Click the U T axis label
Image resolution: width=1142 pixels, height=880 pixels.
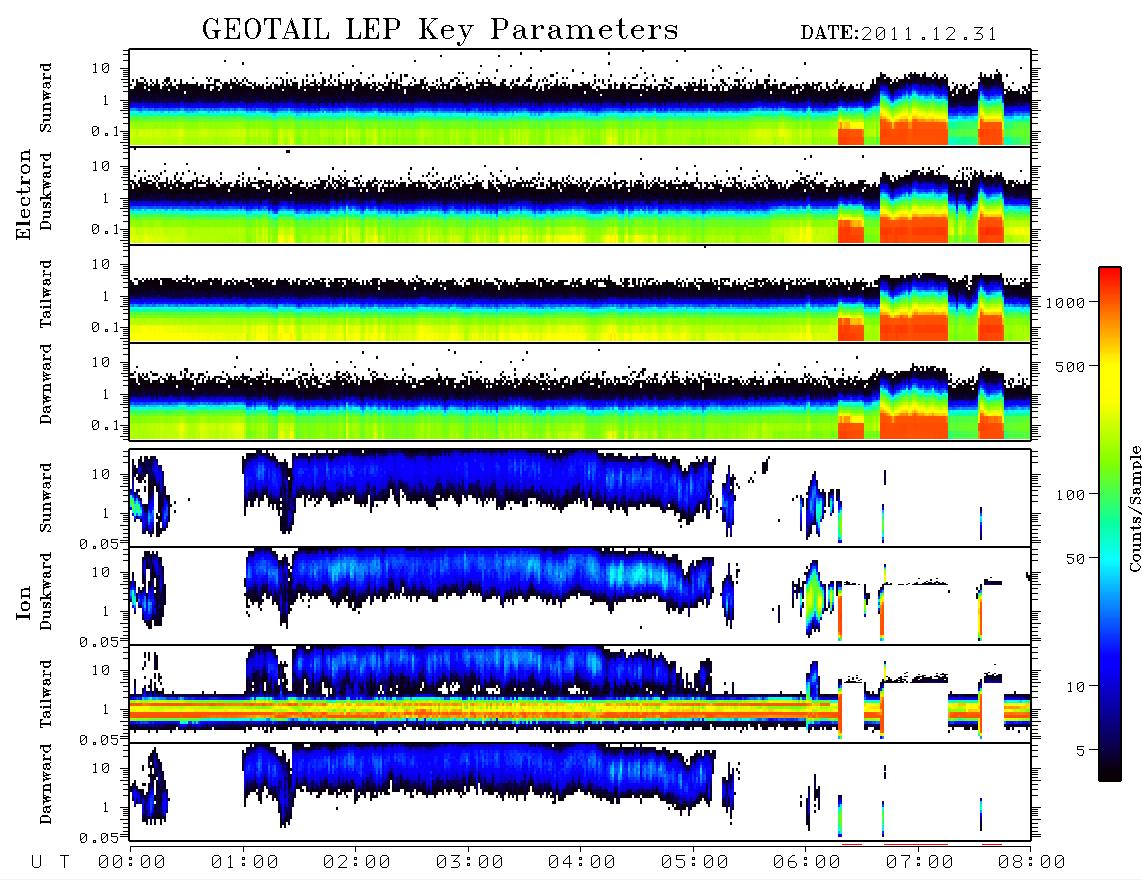[50, 862]
